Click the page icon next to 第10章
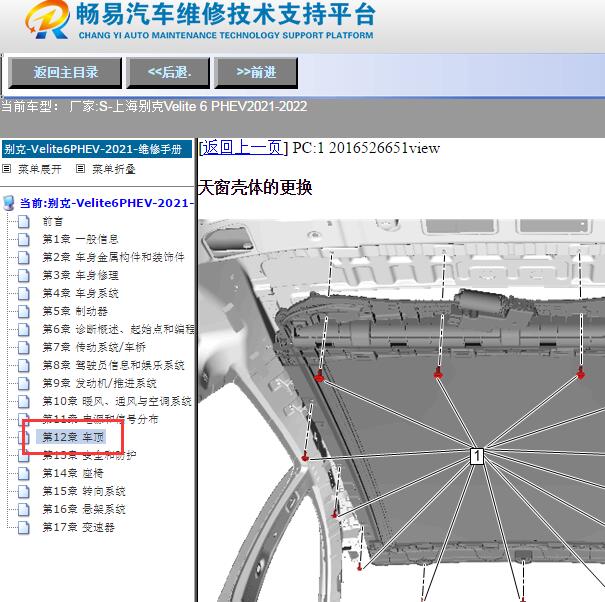 pos(24,401)
